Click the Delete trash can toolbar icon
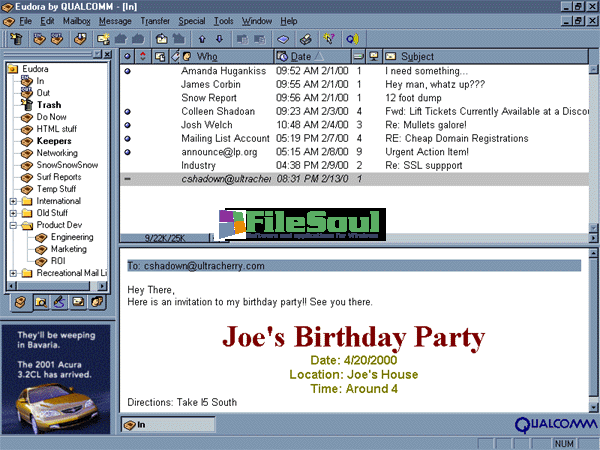 tap(15, 39)
